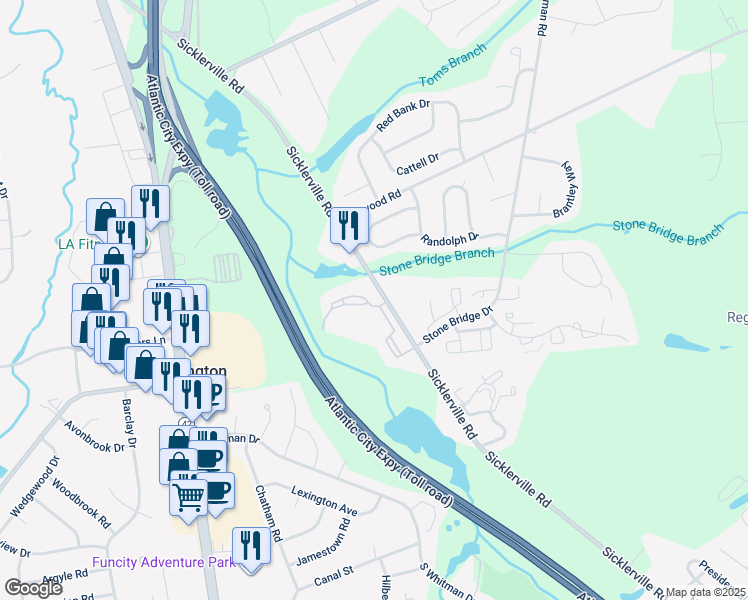Image resolution: width=748 pixels, height=600 pixels.
Task: Click the shopping bag marker beside grocery cart
Action: (x=177, y=463)
